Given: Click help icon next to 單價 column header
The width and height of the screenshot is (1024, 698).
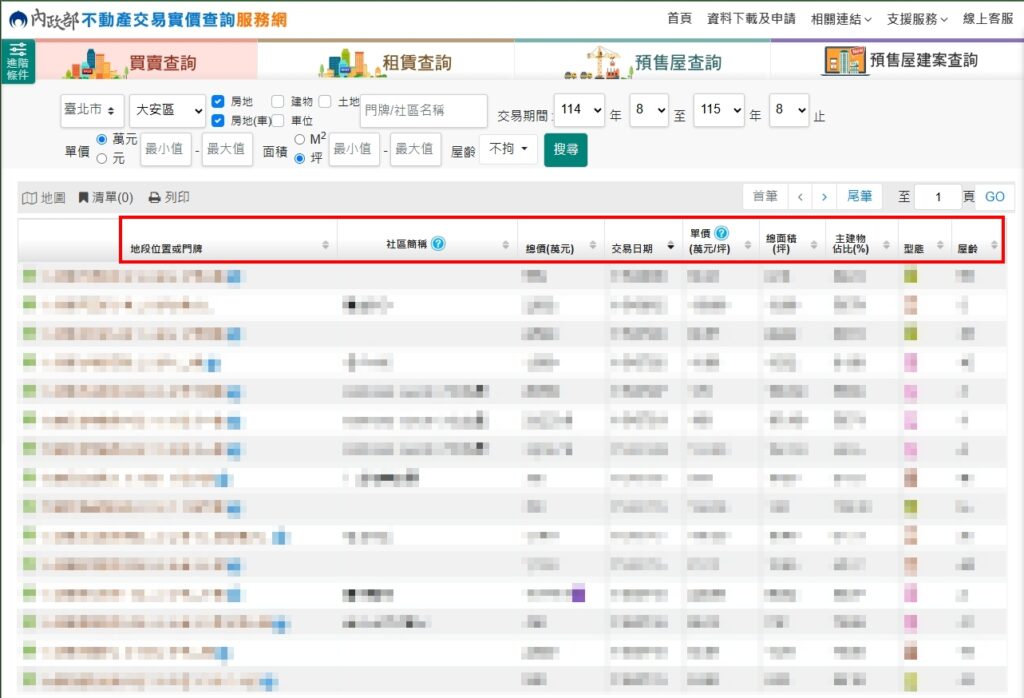Looking at the screenshot, I should (721, 233).
